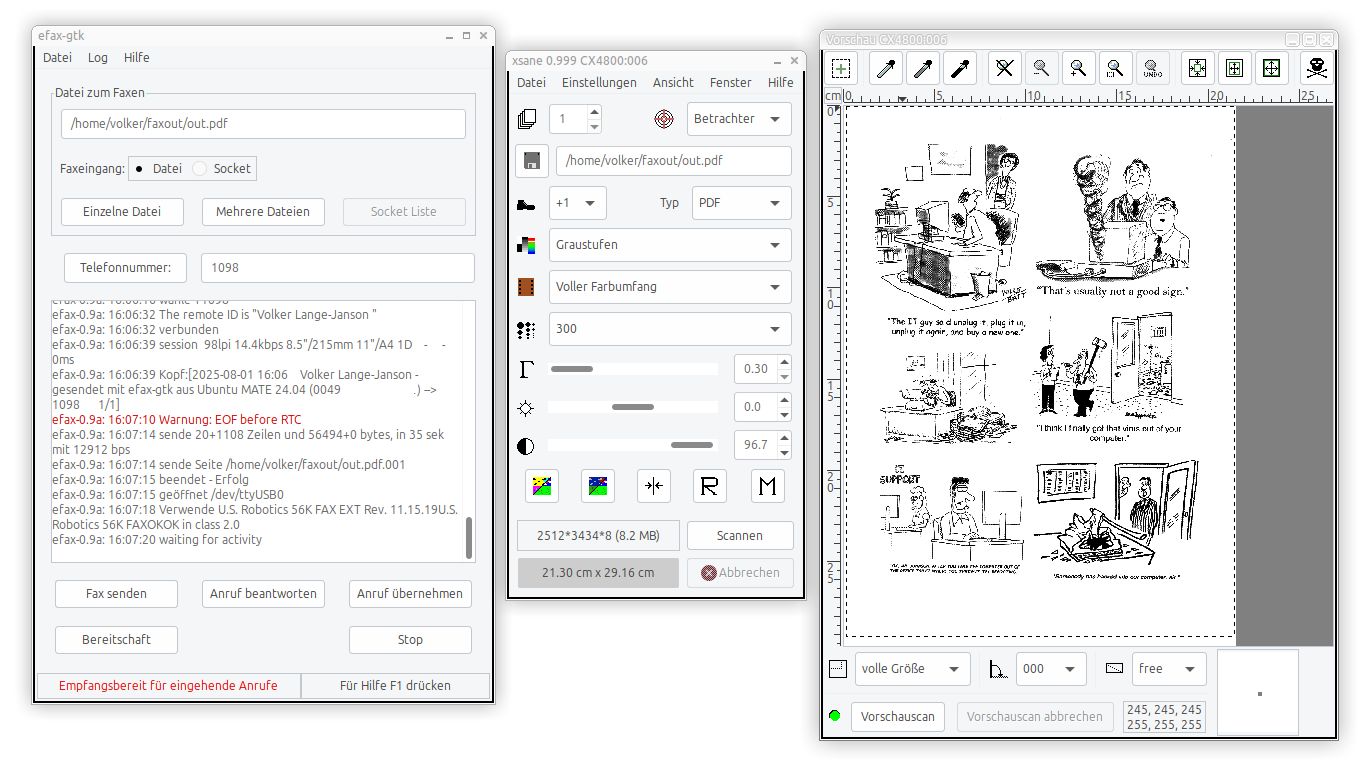Click the save/disk icon next to output path in xsane
The height and width of the screenshot is (775, 1368).
531,160
